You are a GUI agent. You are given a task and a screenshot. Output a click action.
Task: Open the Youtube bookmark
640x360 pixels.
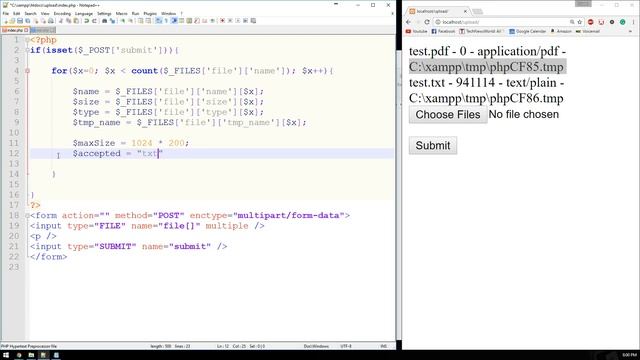(x=416, y=31)
